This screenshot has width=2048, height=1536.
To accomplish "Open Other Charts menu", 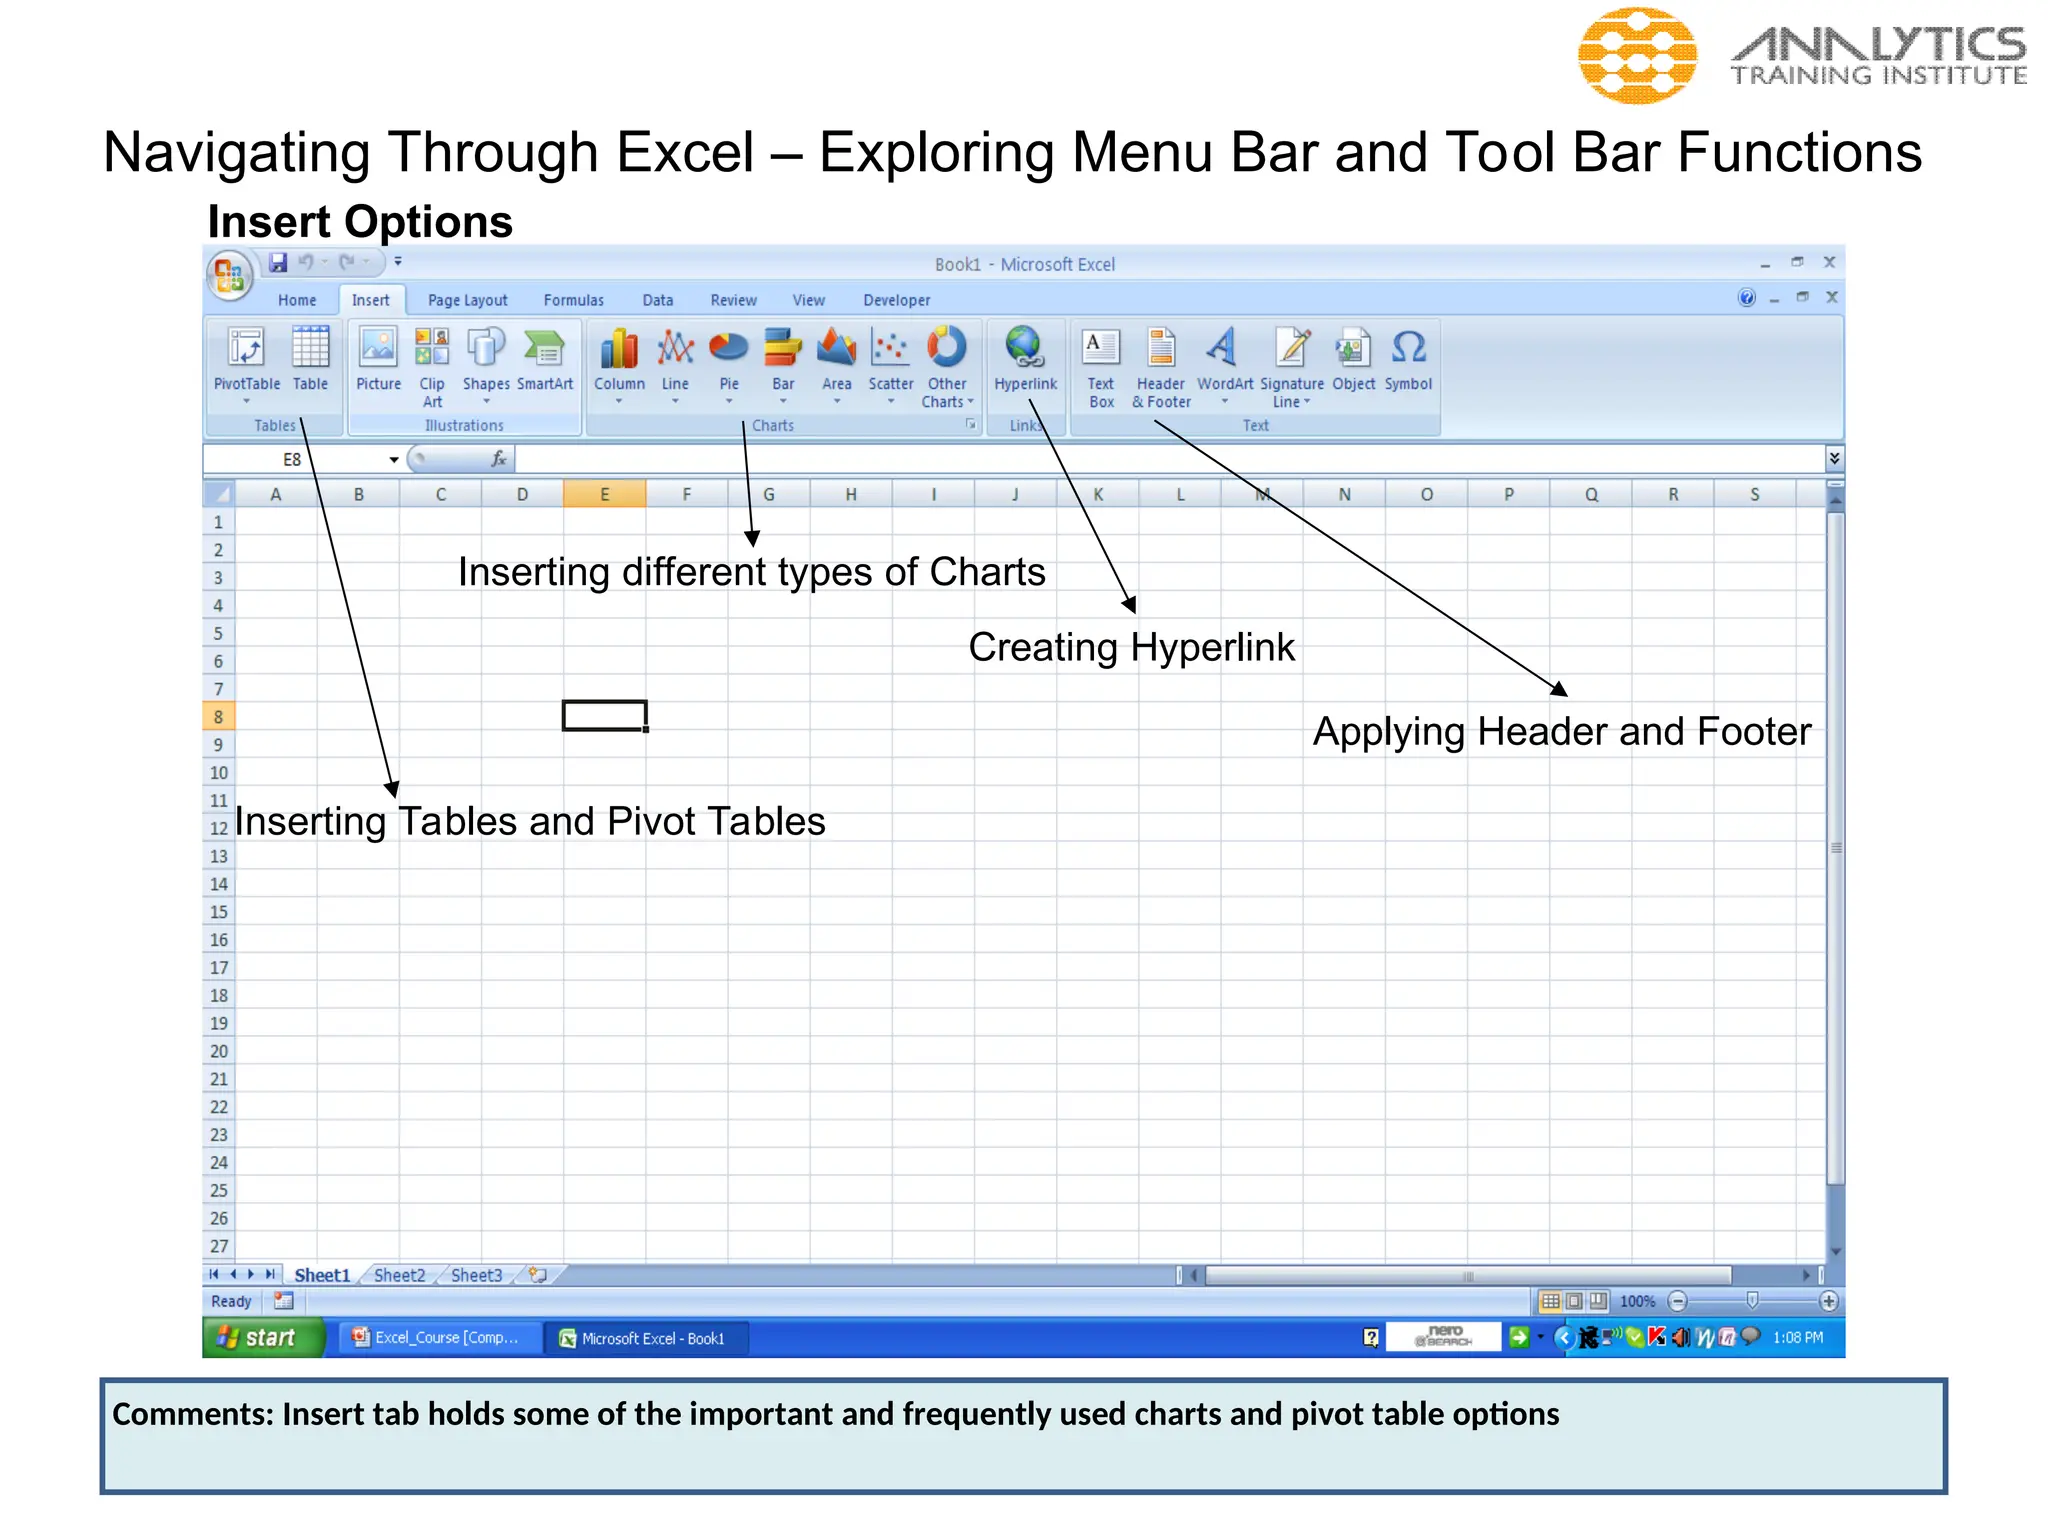I will tap(946, 367).
